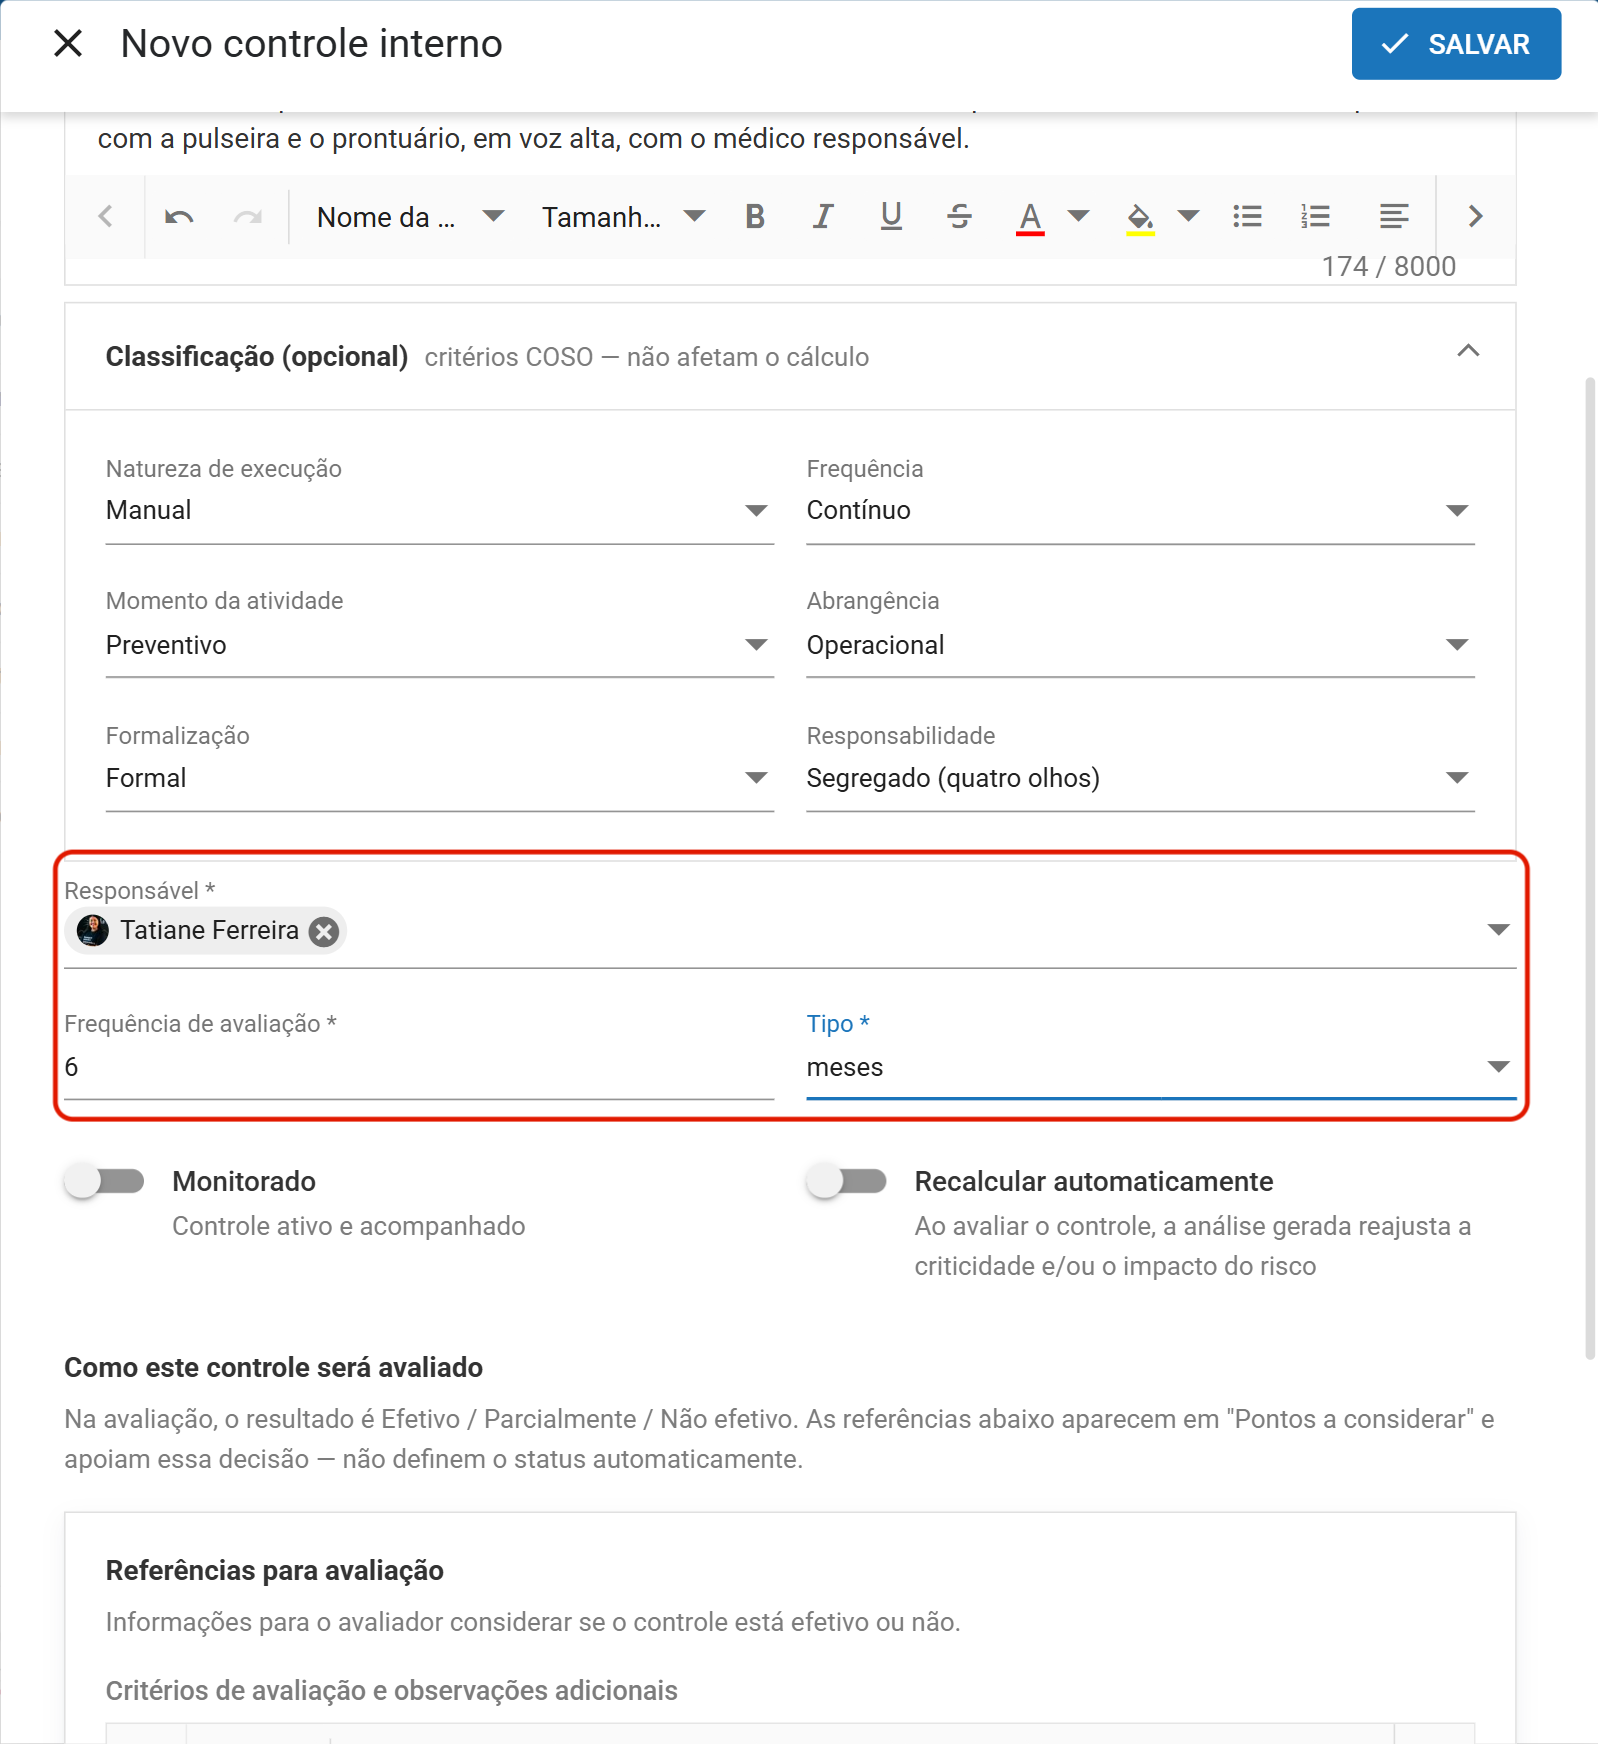Click the yellow highlight fill icon
This screenshot has height=1744, width=1598.
click(1140, 217)
